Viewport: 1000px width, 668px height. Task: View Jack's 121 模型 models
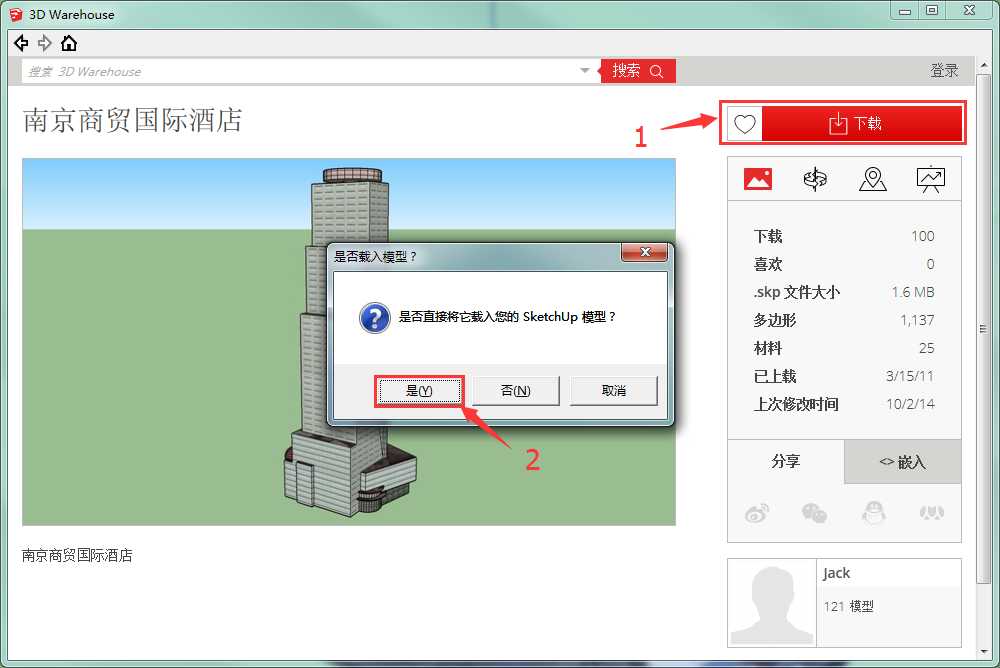point(848,606)
